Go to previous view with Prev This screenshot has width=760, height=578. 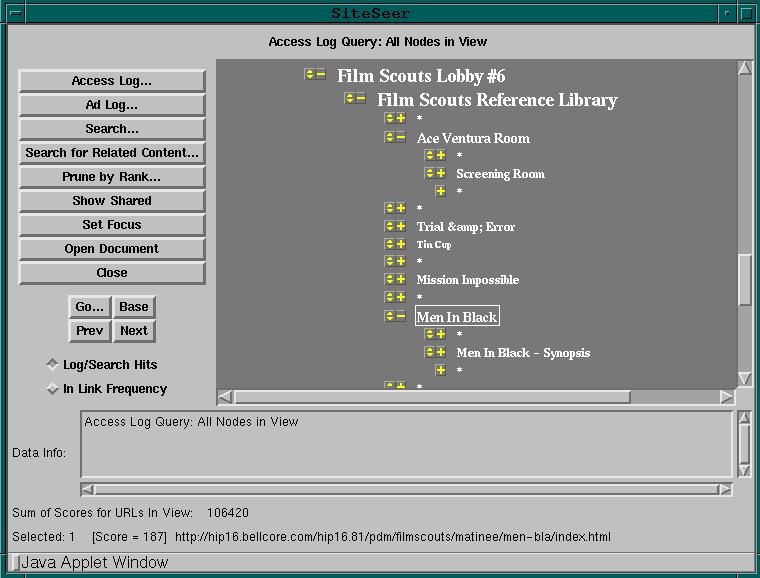pos(90,331)
